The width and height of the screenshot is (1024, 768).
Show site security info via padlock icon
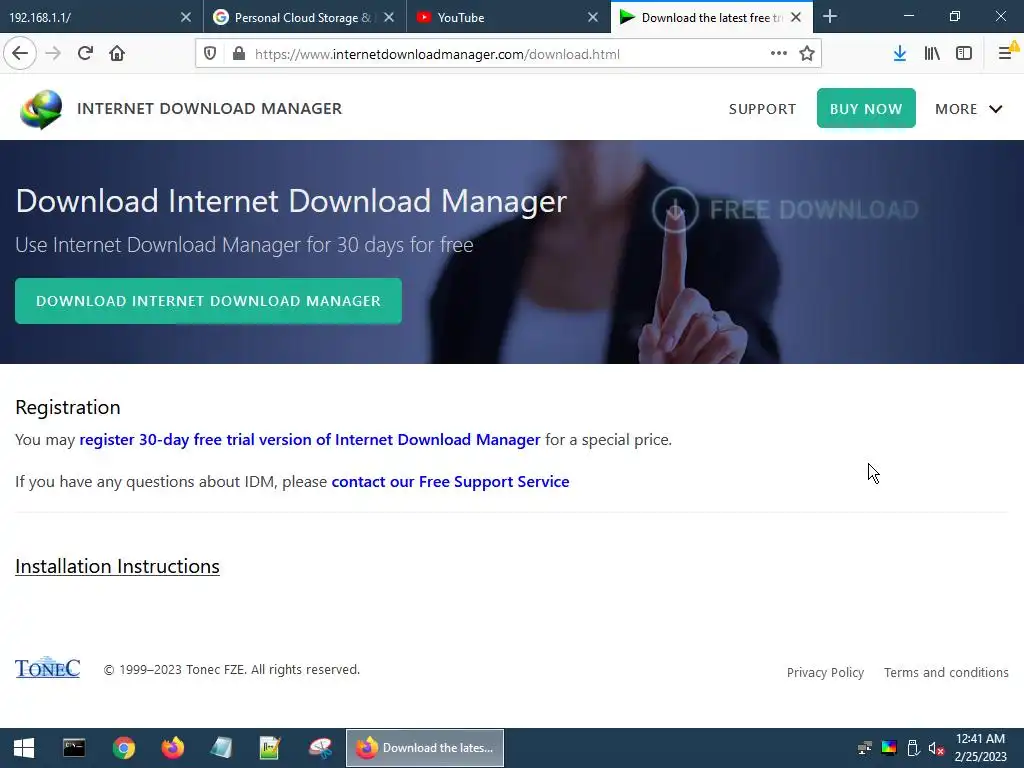tap(239, 54)
